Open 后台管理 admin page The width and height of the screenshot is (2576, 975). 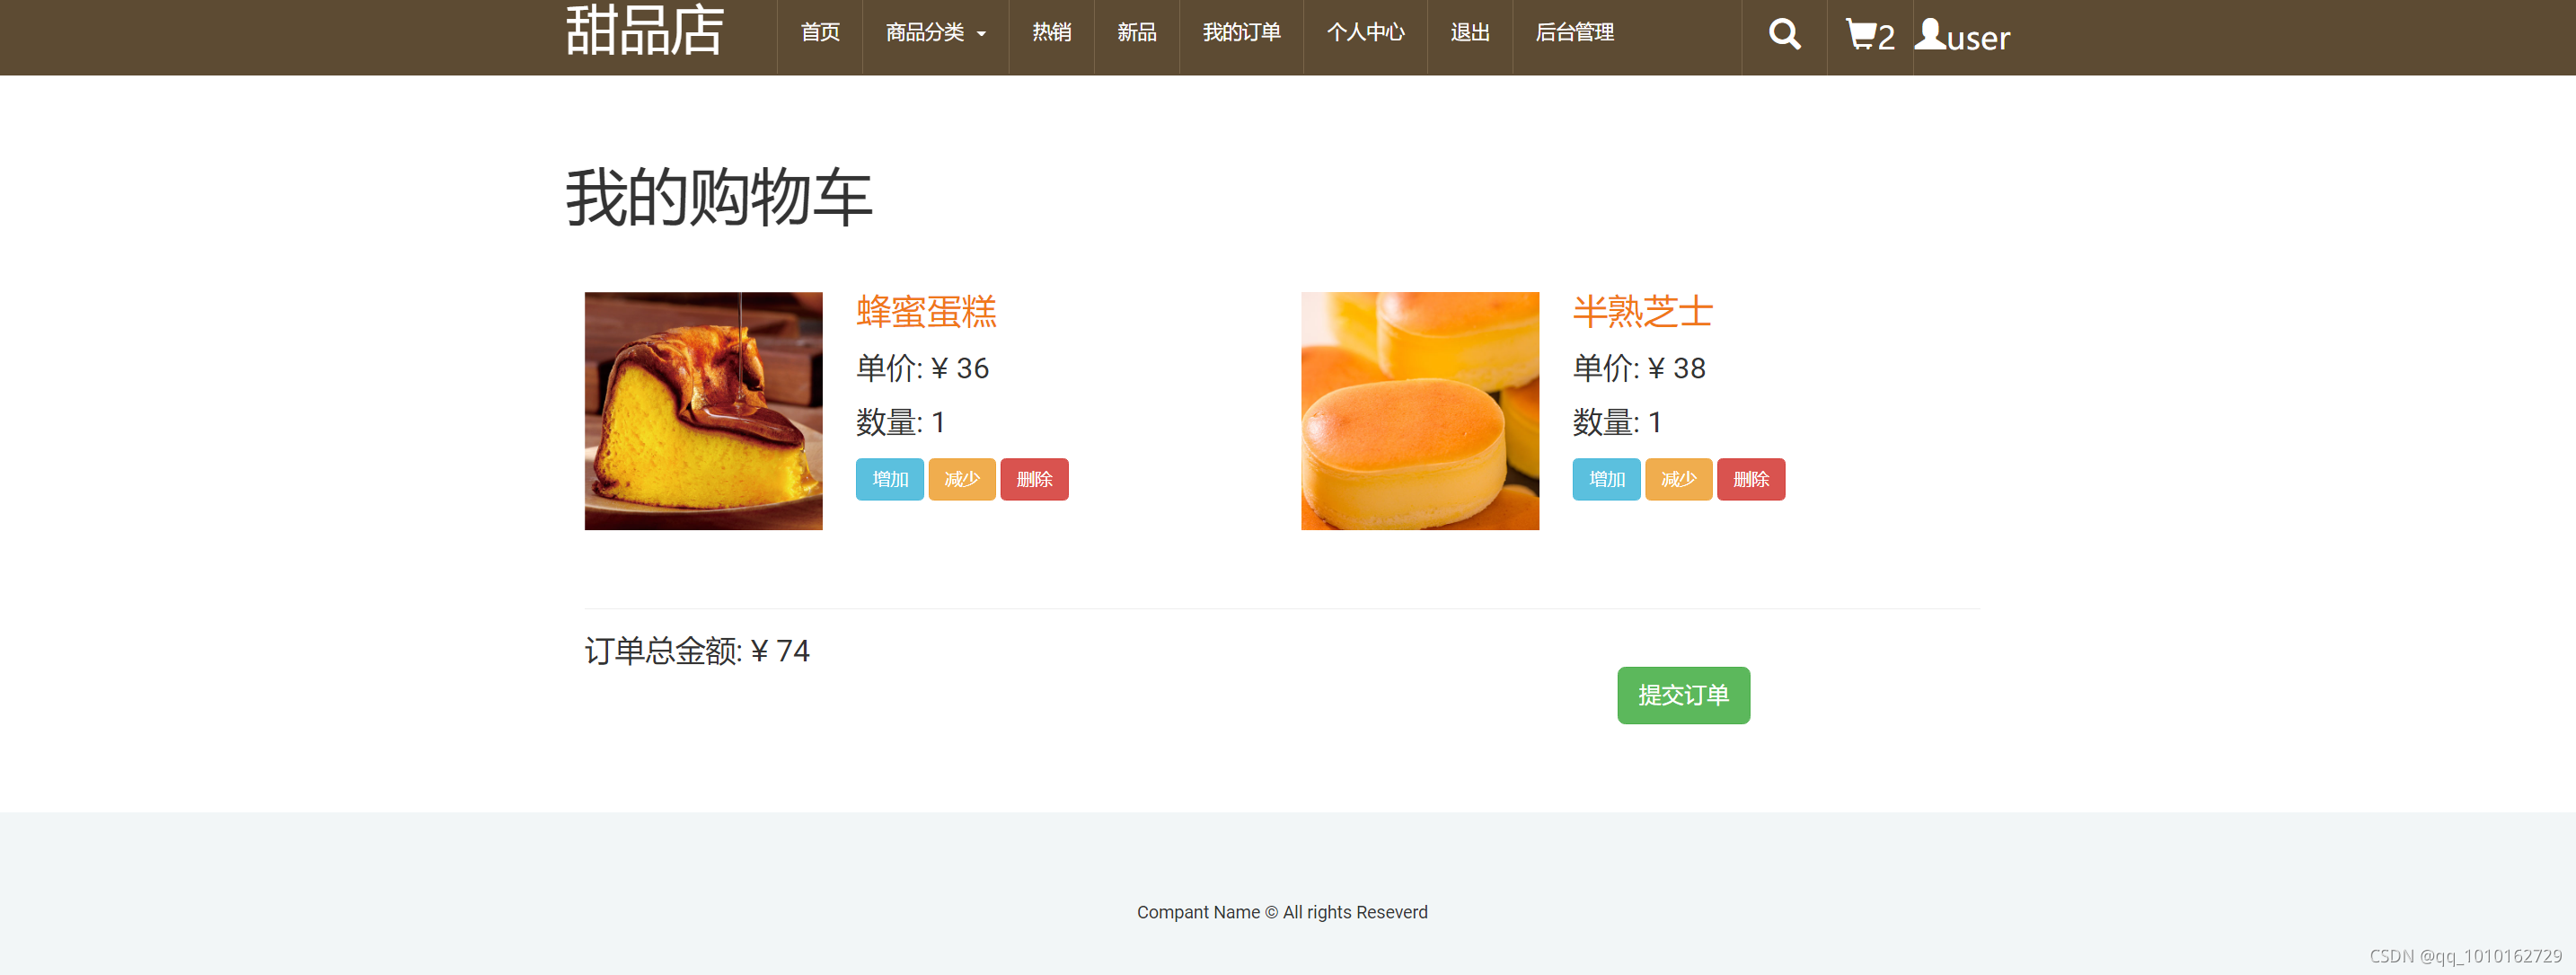1574,33
